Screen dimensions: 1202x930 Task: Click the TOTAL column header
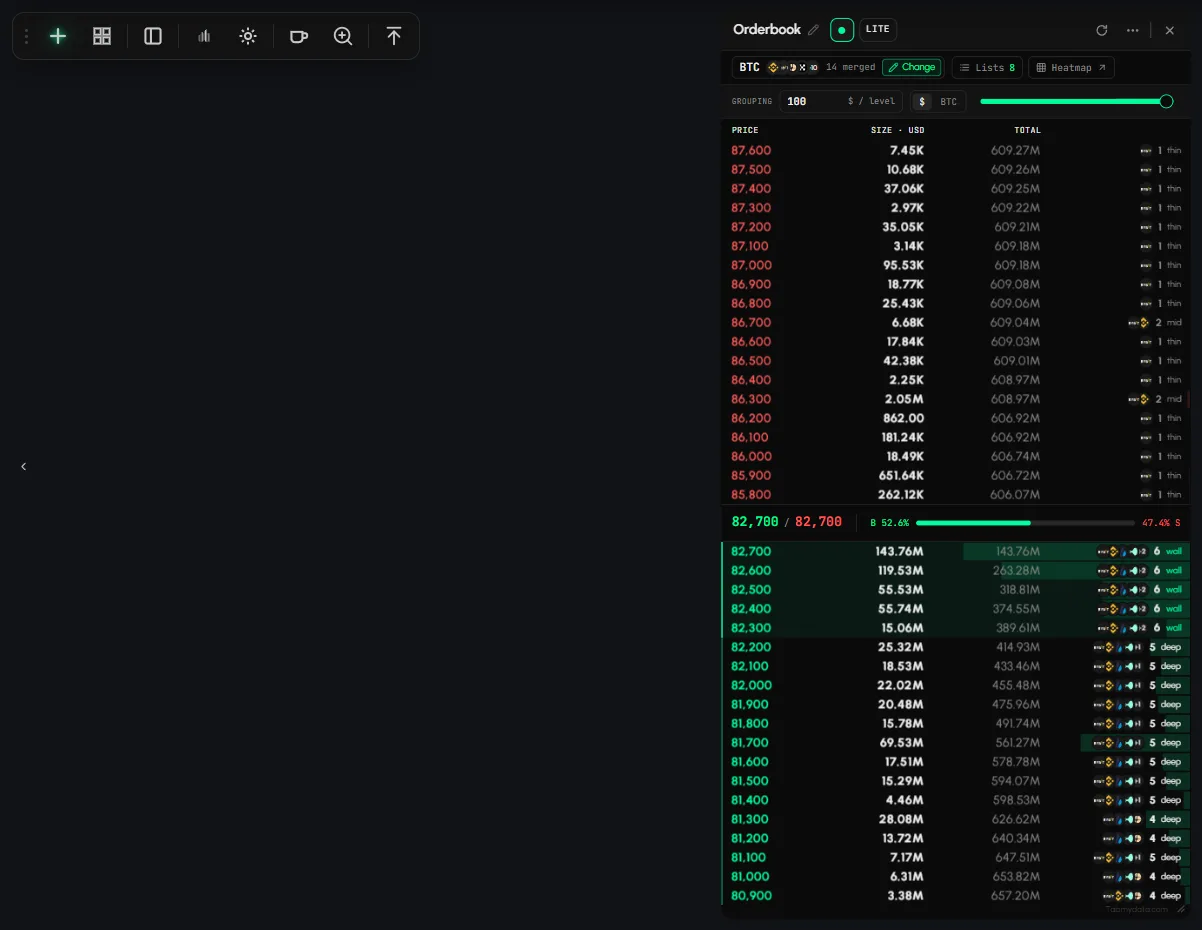(x=1027, y=130)
